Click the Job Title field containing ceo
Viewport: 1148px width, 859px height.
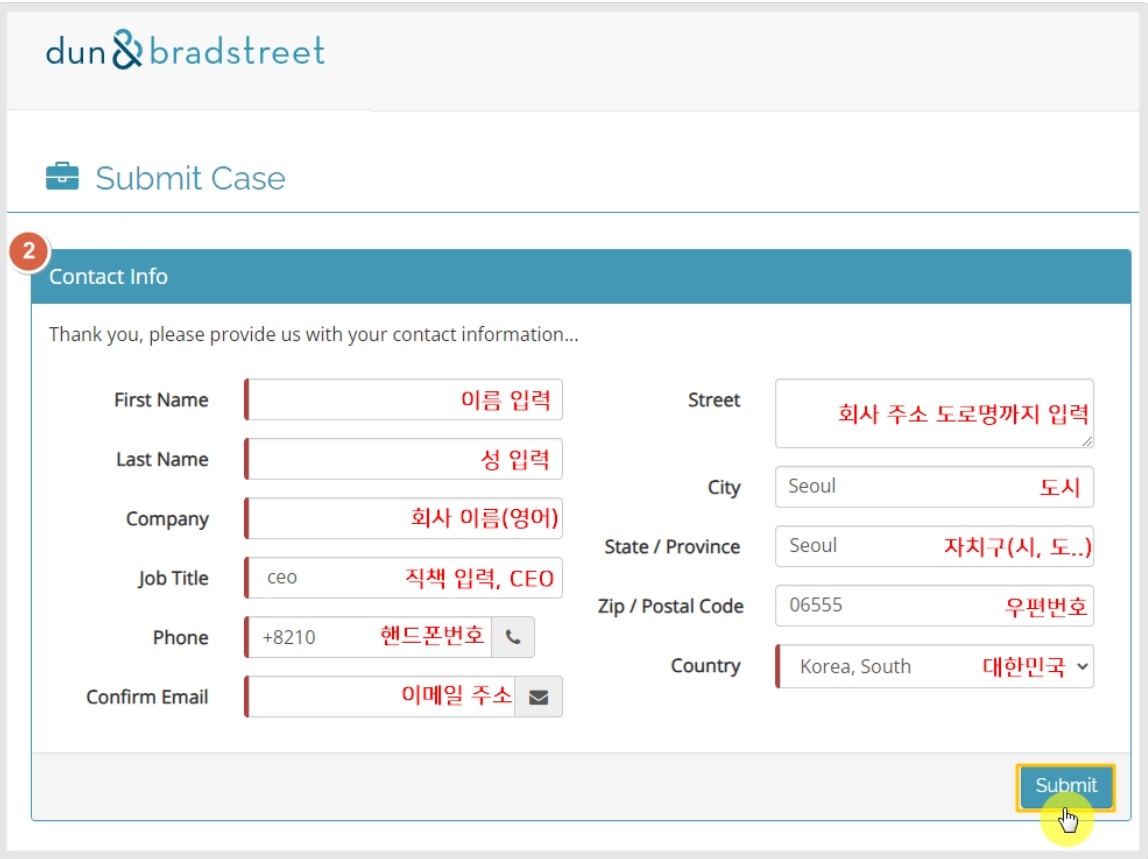[403, 578]
